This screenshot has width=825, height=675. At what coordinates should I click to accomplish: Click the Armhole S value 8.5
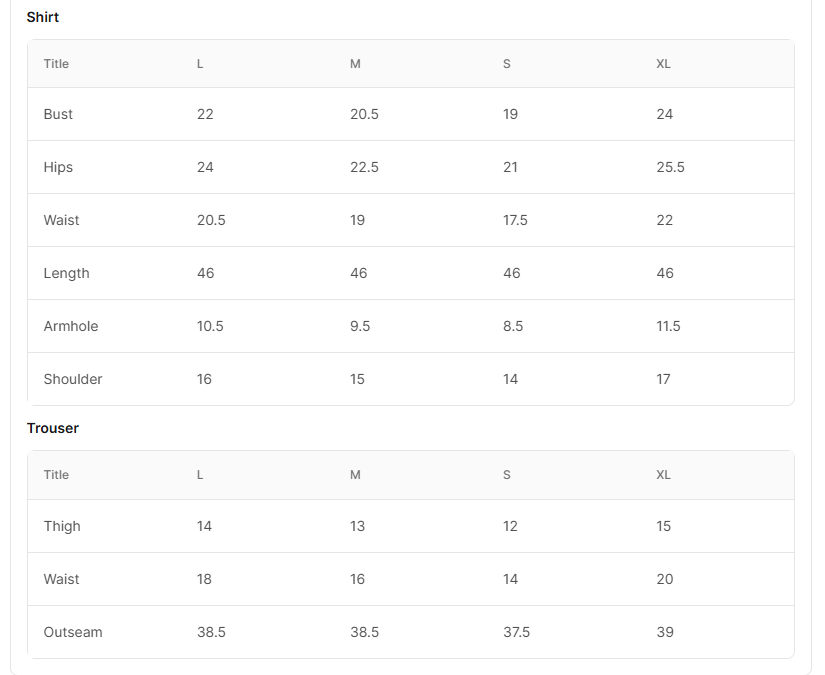click(x=513, y=326)
